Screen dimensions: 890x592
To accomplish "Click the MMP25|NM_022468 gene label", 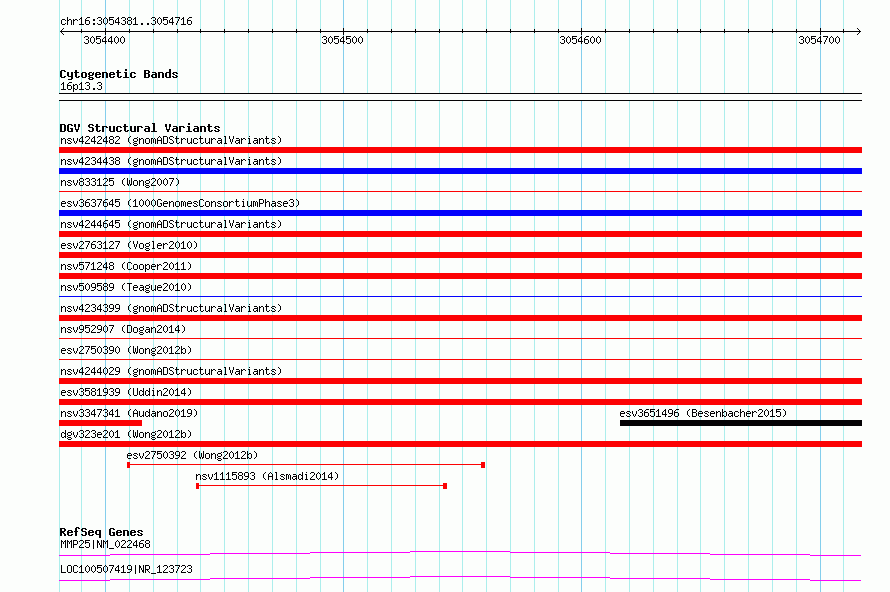I will click(105, 544).
